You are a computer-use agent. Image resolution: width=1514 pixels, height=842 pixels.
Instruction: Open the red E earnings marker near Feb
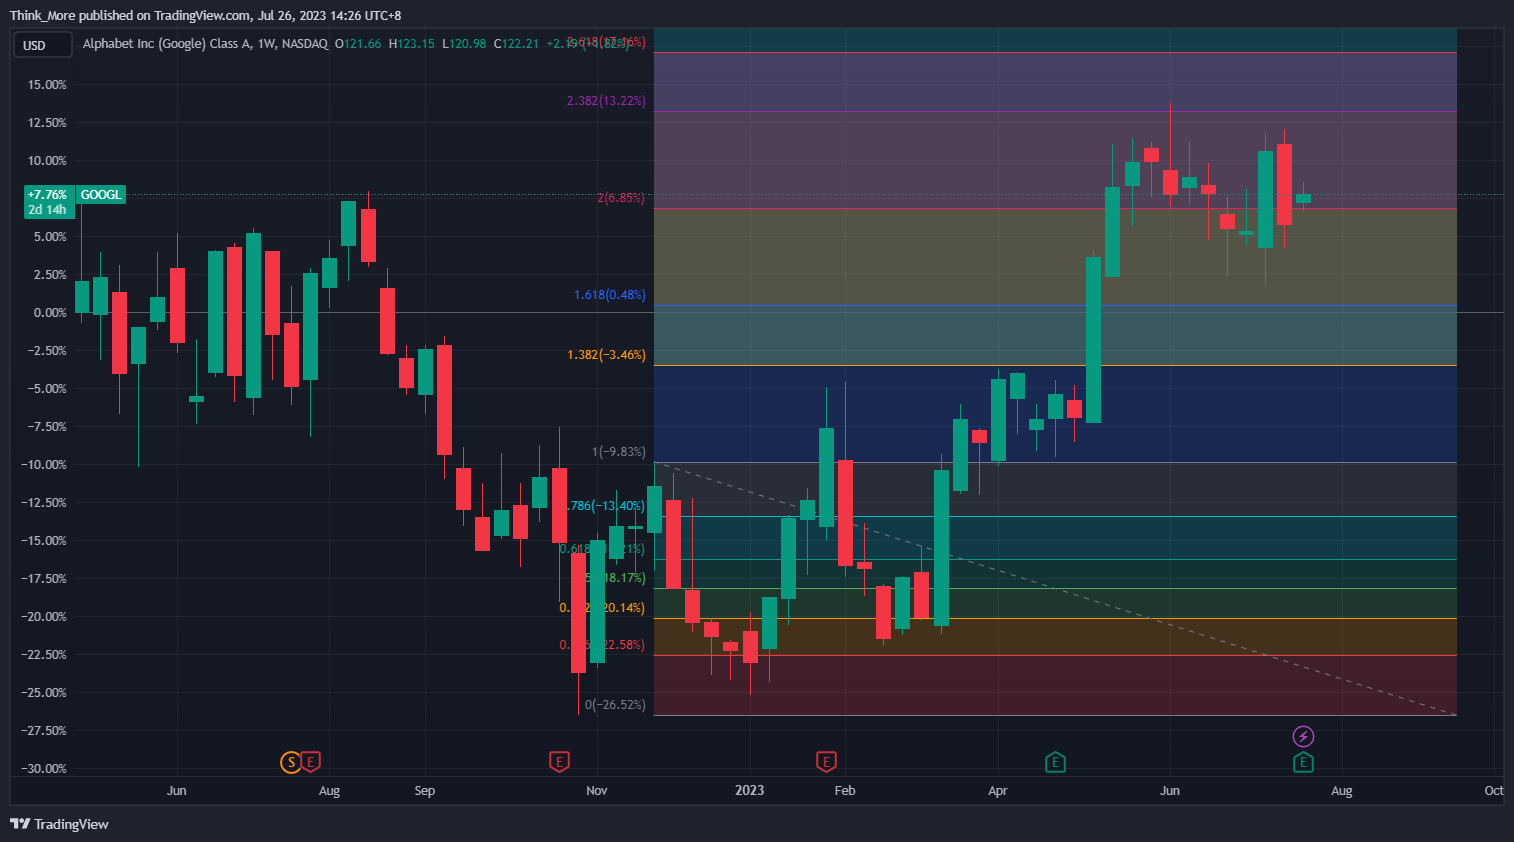click(826, 763)
